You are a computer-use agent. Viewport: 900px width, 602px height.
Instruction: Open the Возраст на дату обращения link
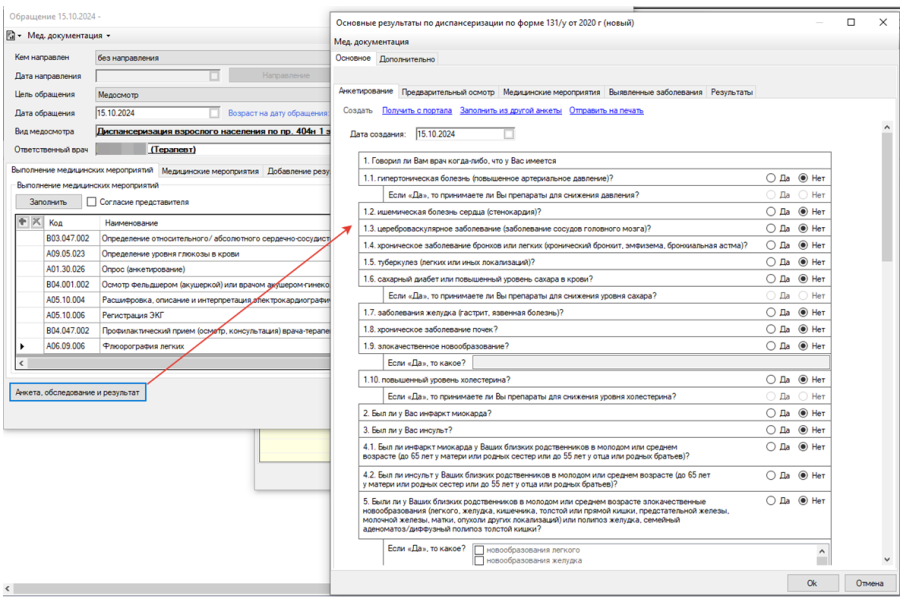279,113
